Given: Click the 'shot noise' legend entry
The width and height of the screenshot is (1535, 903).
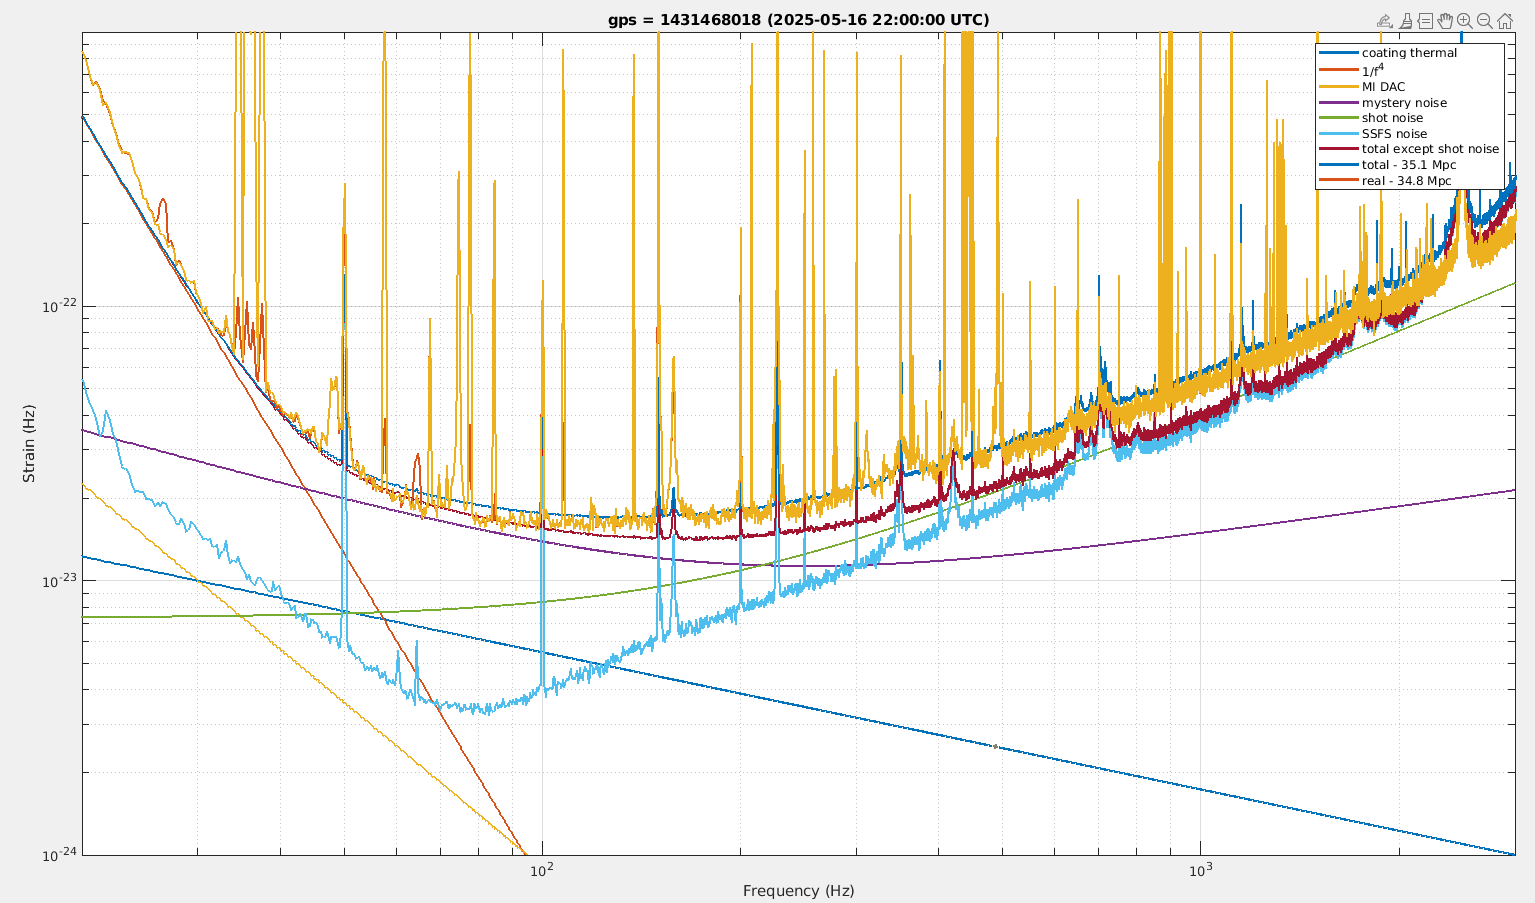Looking at the screenshot, I should [1392, 118].
